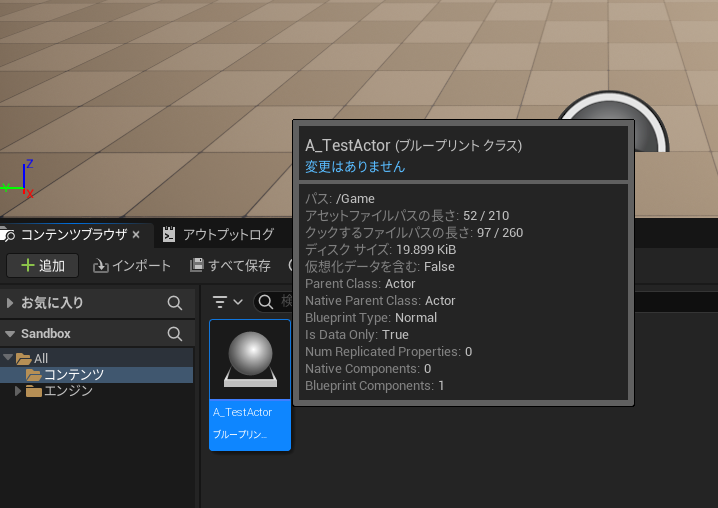Click すべて保存 (Save All) disk icon
Image resolution: width=718 pixels, height=508 pixels.
pos(198,265)
